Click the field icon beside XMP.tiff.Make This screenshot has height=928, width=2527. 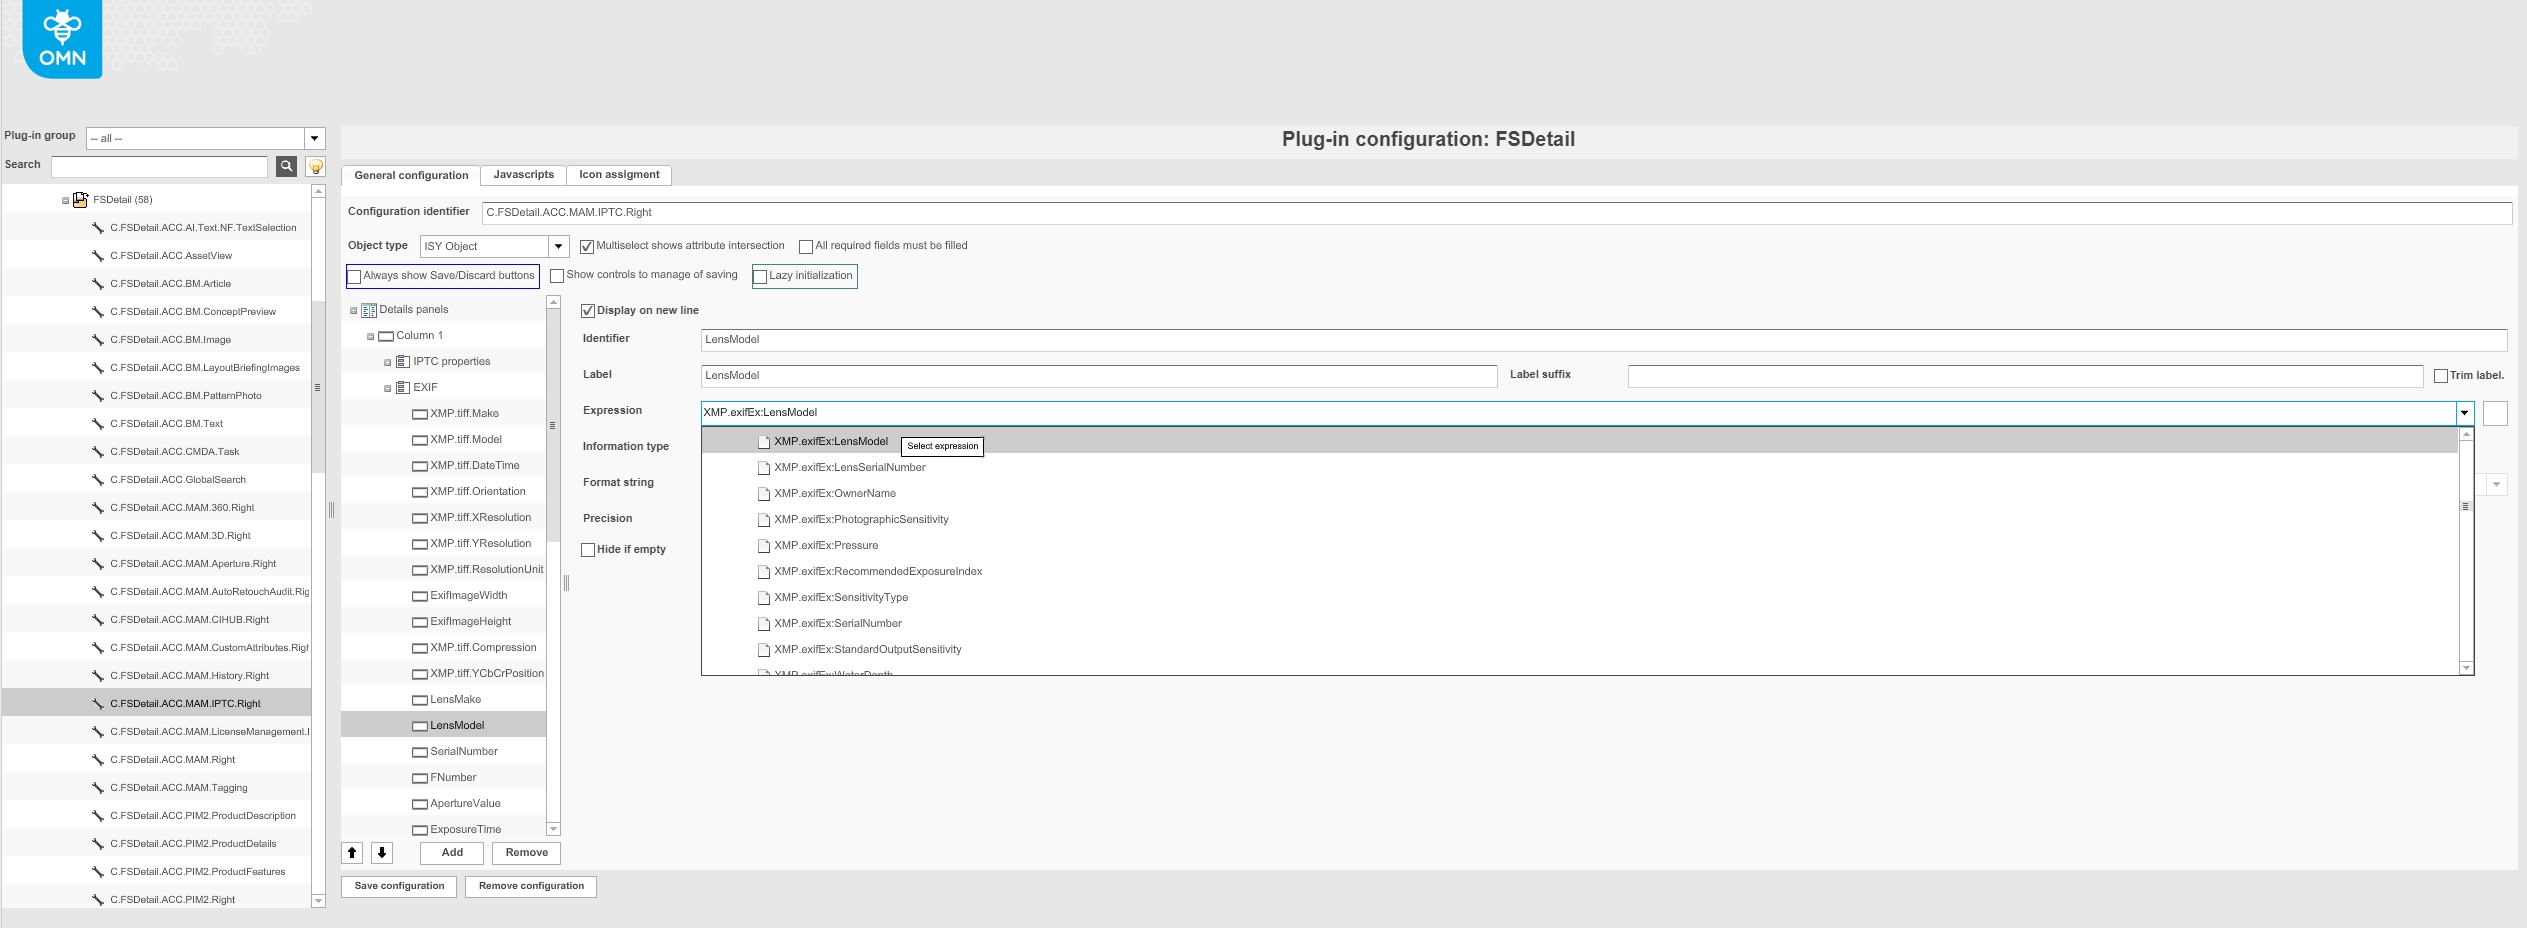click(x=420, y=414)
